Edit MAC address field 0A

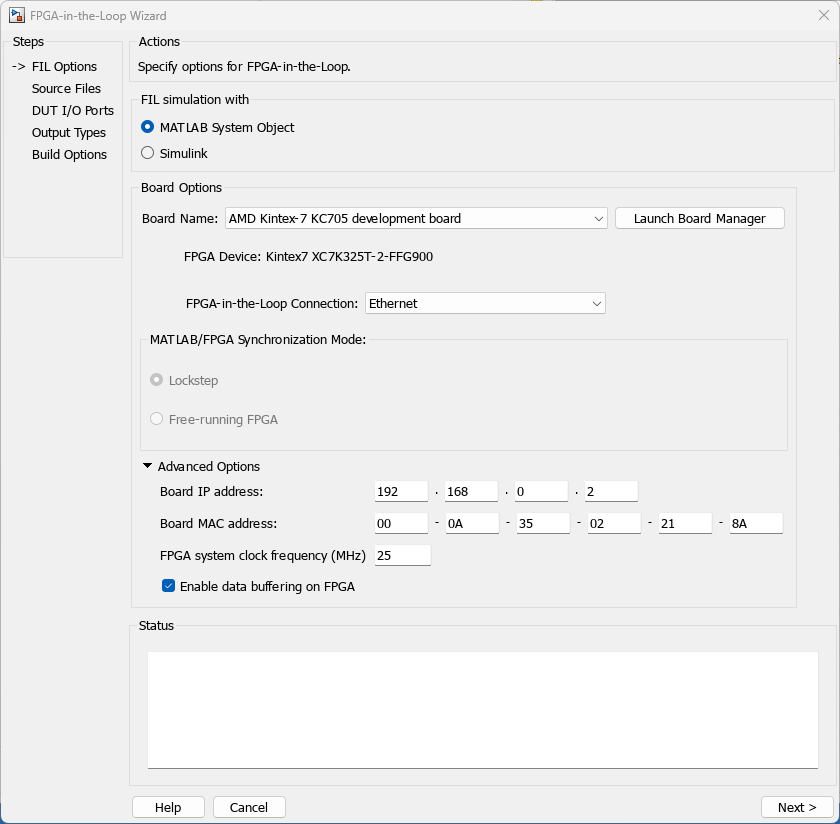pos(472,523)
